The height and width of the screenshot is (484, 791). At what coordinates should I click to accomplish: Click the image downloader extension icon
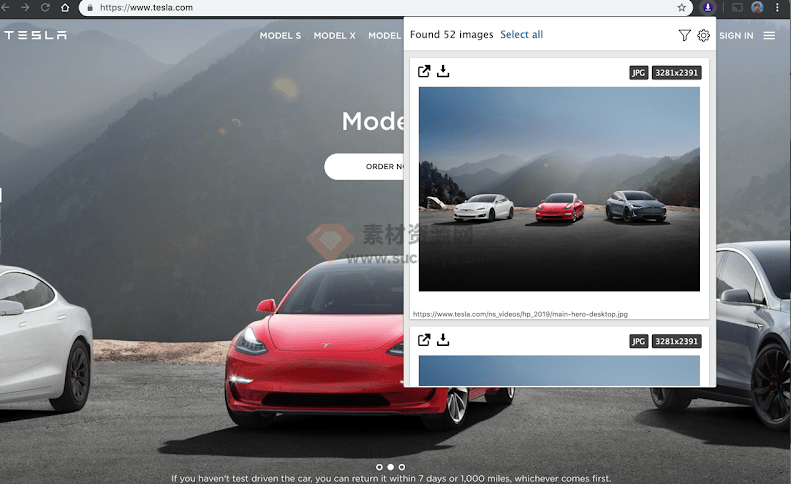708,7
